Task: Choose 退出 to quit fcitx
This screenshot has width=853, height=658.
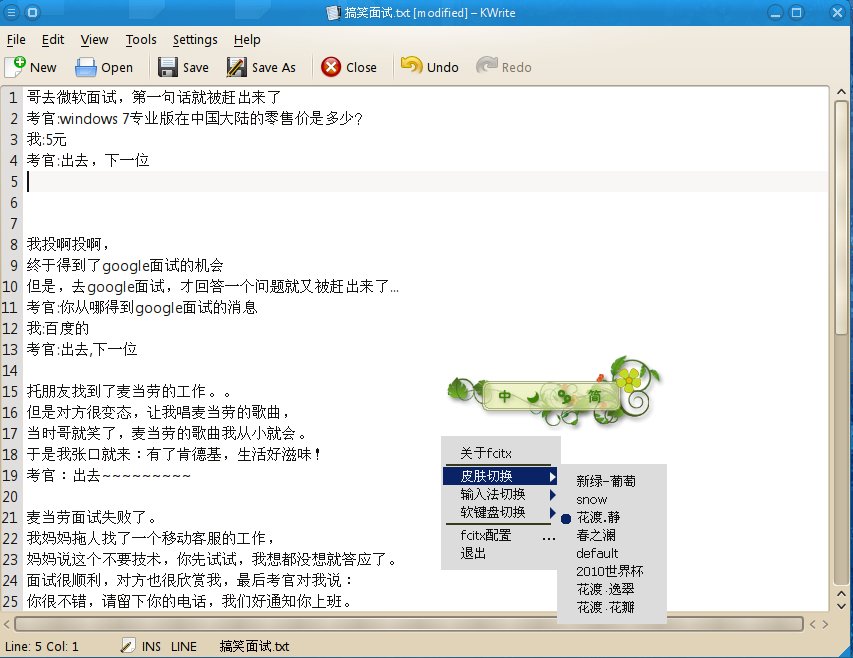Action: pyautogui.click(x=500, y=554)
